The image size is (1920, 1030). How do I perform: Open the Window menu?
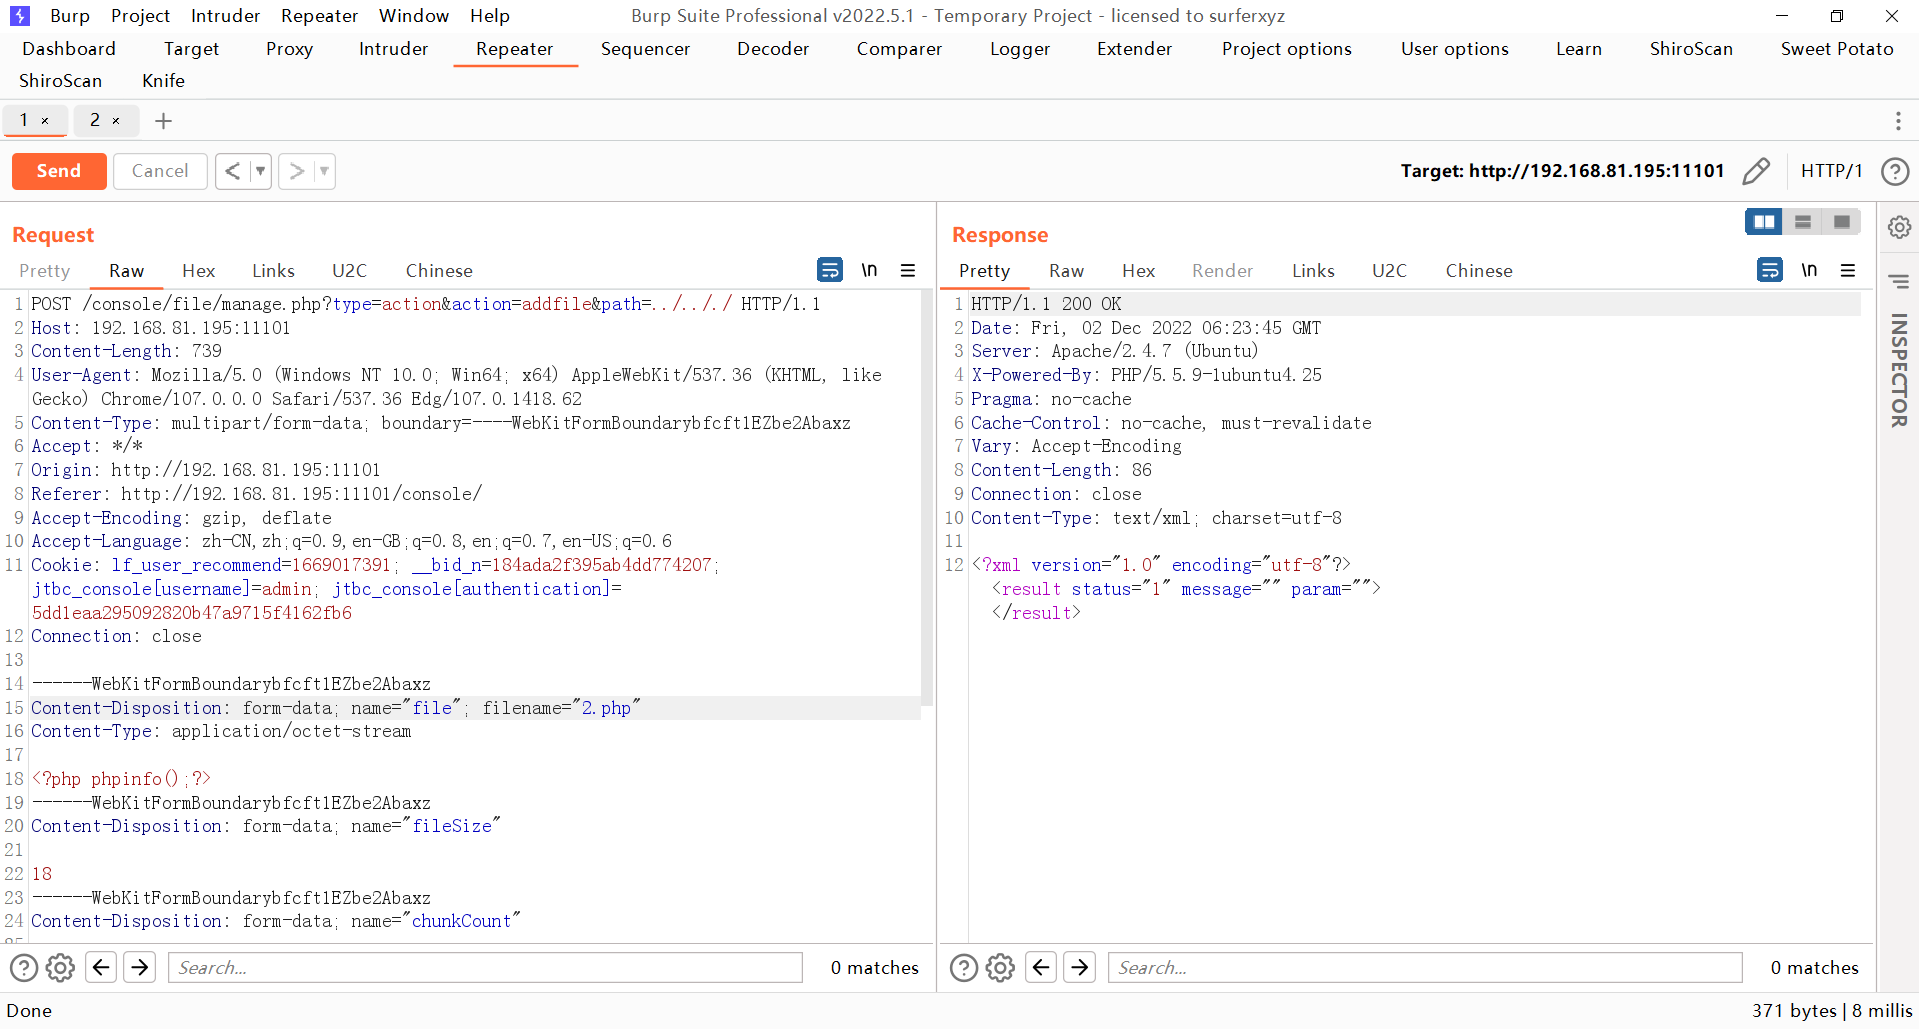click(x=414, y=16)
